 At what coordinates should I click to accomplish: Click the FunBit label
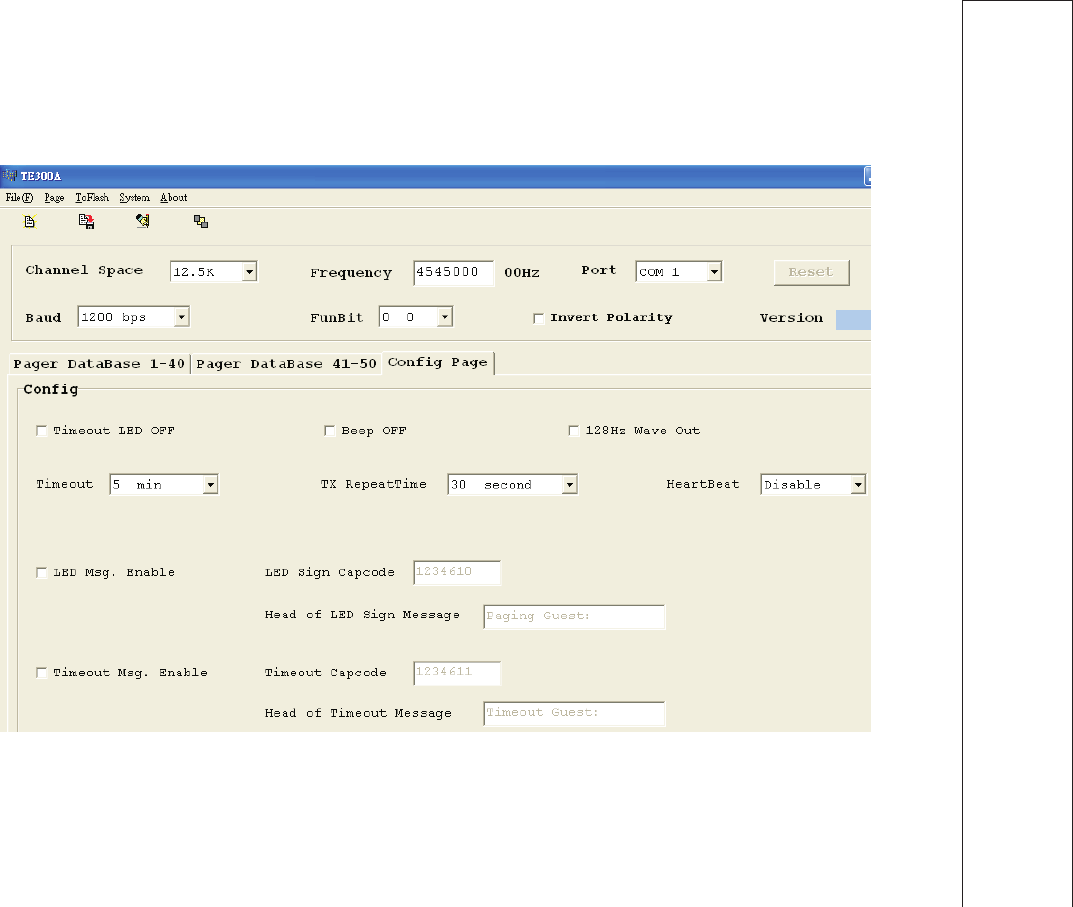[337, 318]
